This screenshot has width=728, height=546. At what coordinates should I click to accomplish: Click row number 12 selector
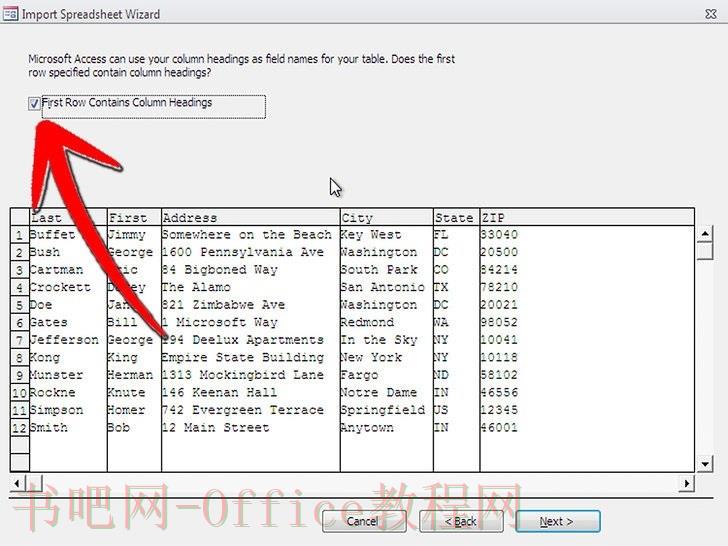pyautogui.click(x=20, y=428)
